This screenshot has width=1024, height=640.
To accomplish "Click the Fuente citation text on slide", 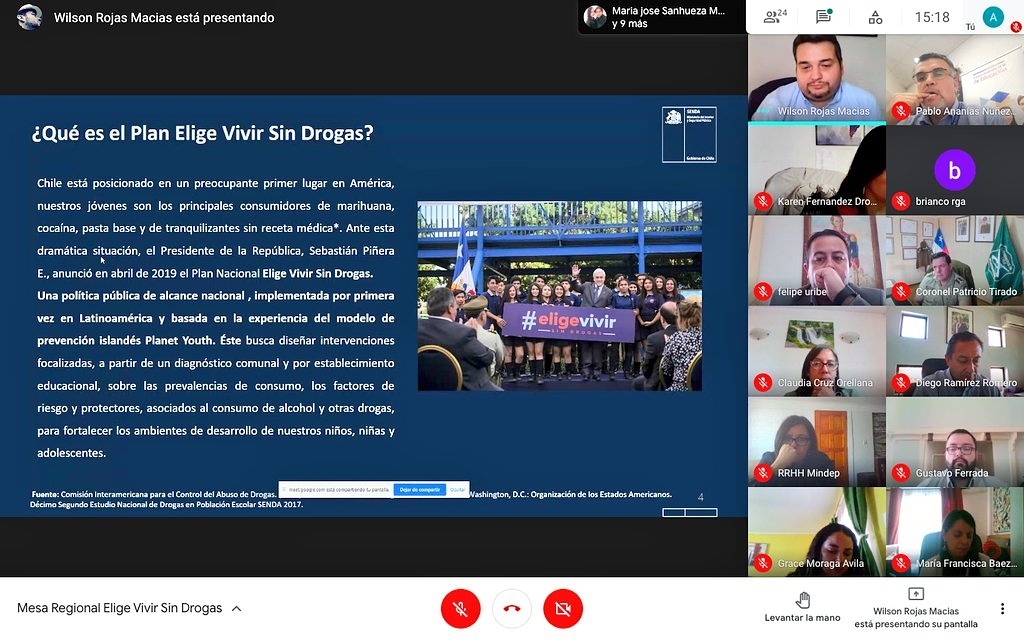I will click(351, 499).
